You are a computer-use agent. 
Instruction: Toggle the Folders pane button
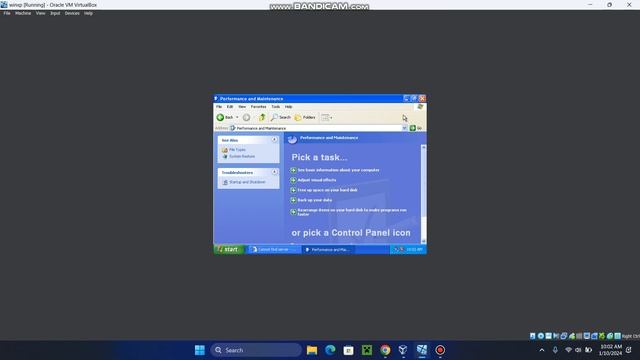305,118
